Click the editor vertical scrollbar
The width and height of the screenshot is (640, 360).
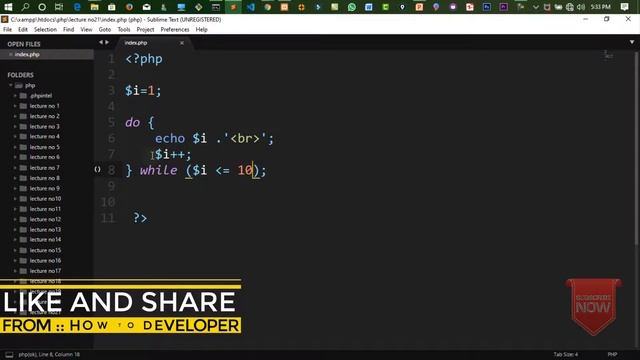pos(637,149)
